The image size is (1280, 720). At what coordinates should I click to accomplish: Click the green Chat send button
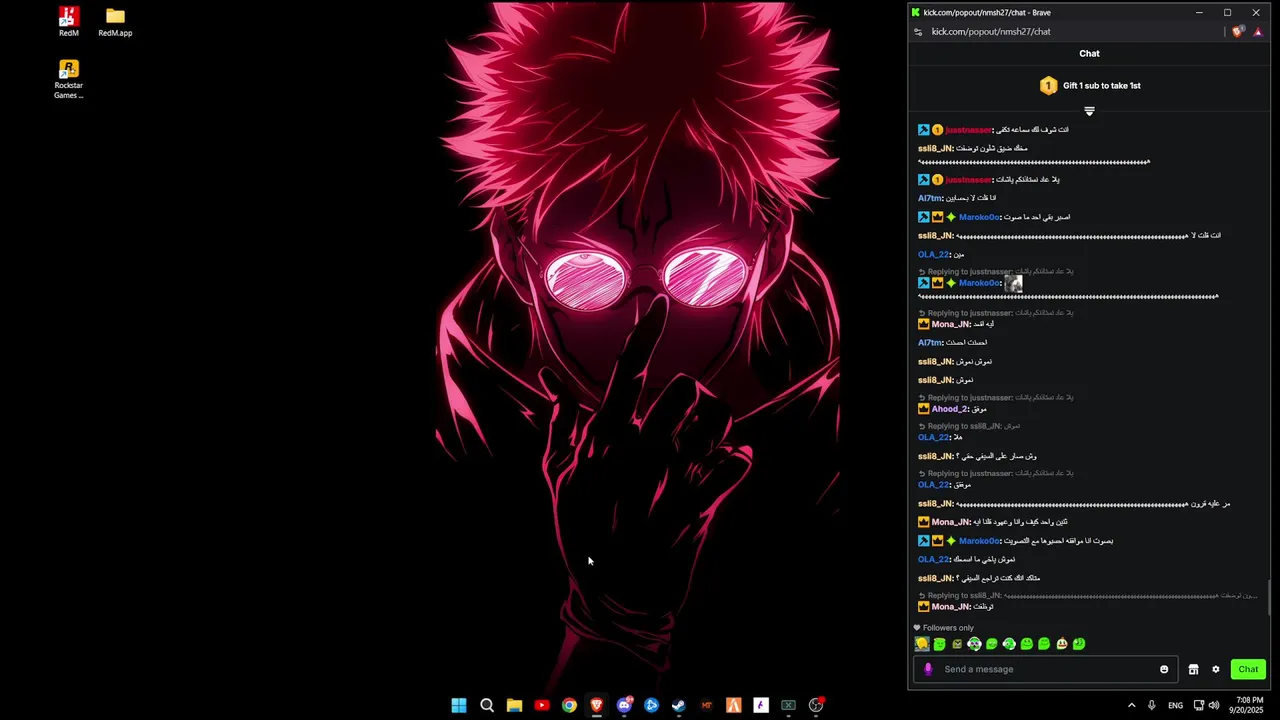point(1248,669)
